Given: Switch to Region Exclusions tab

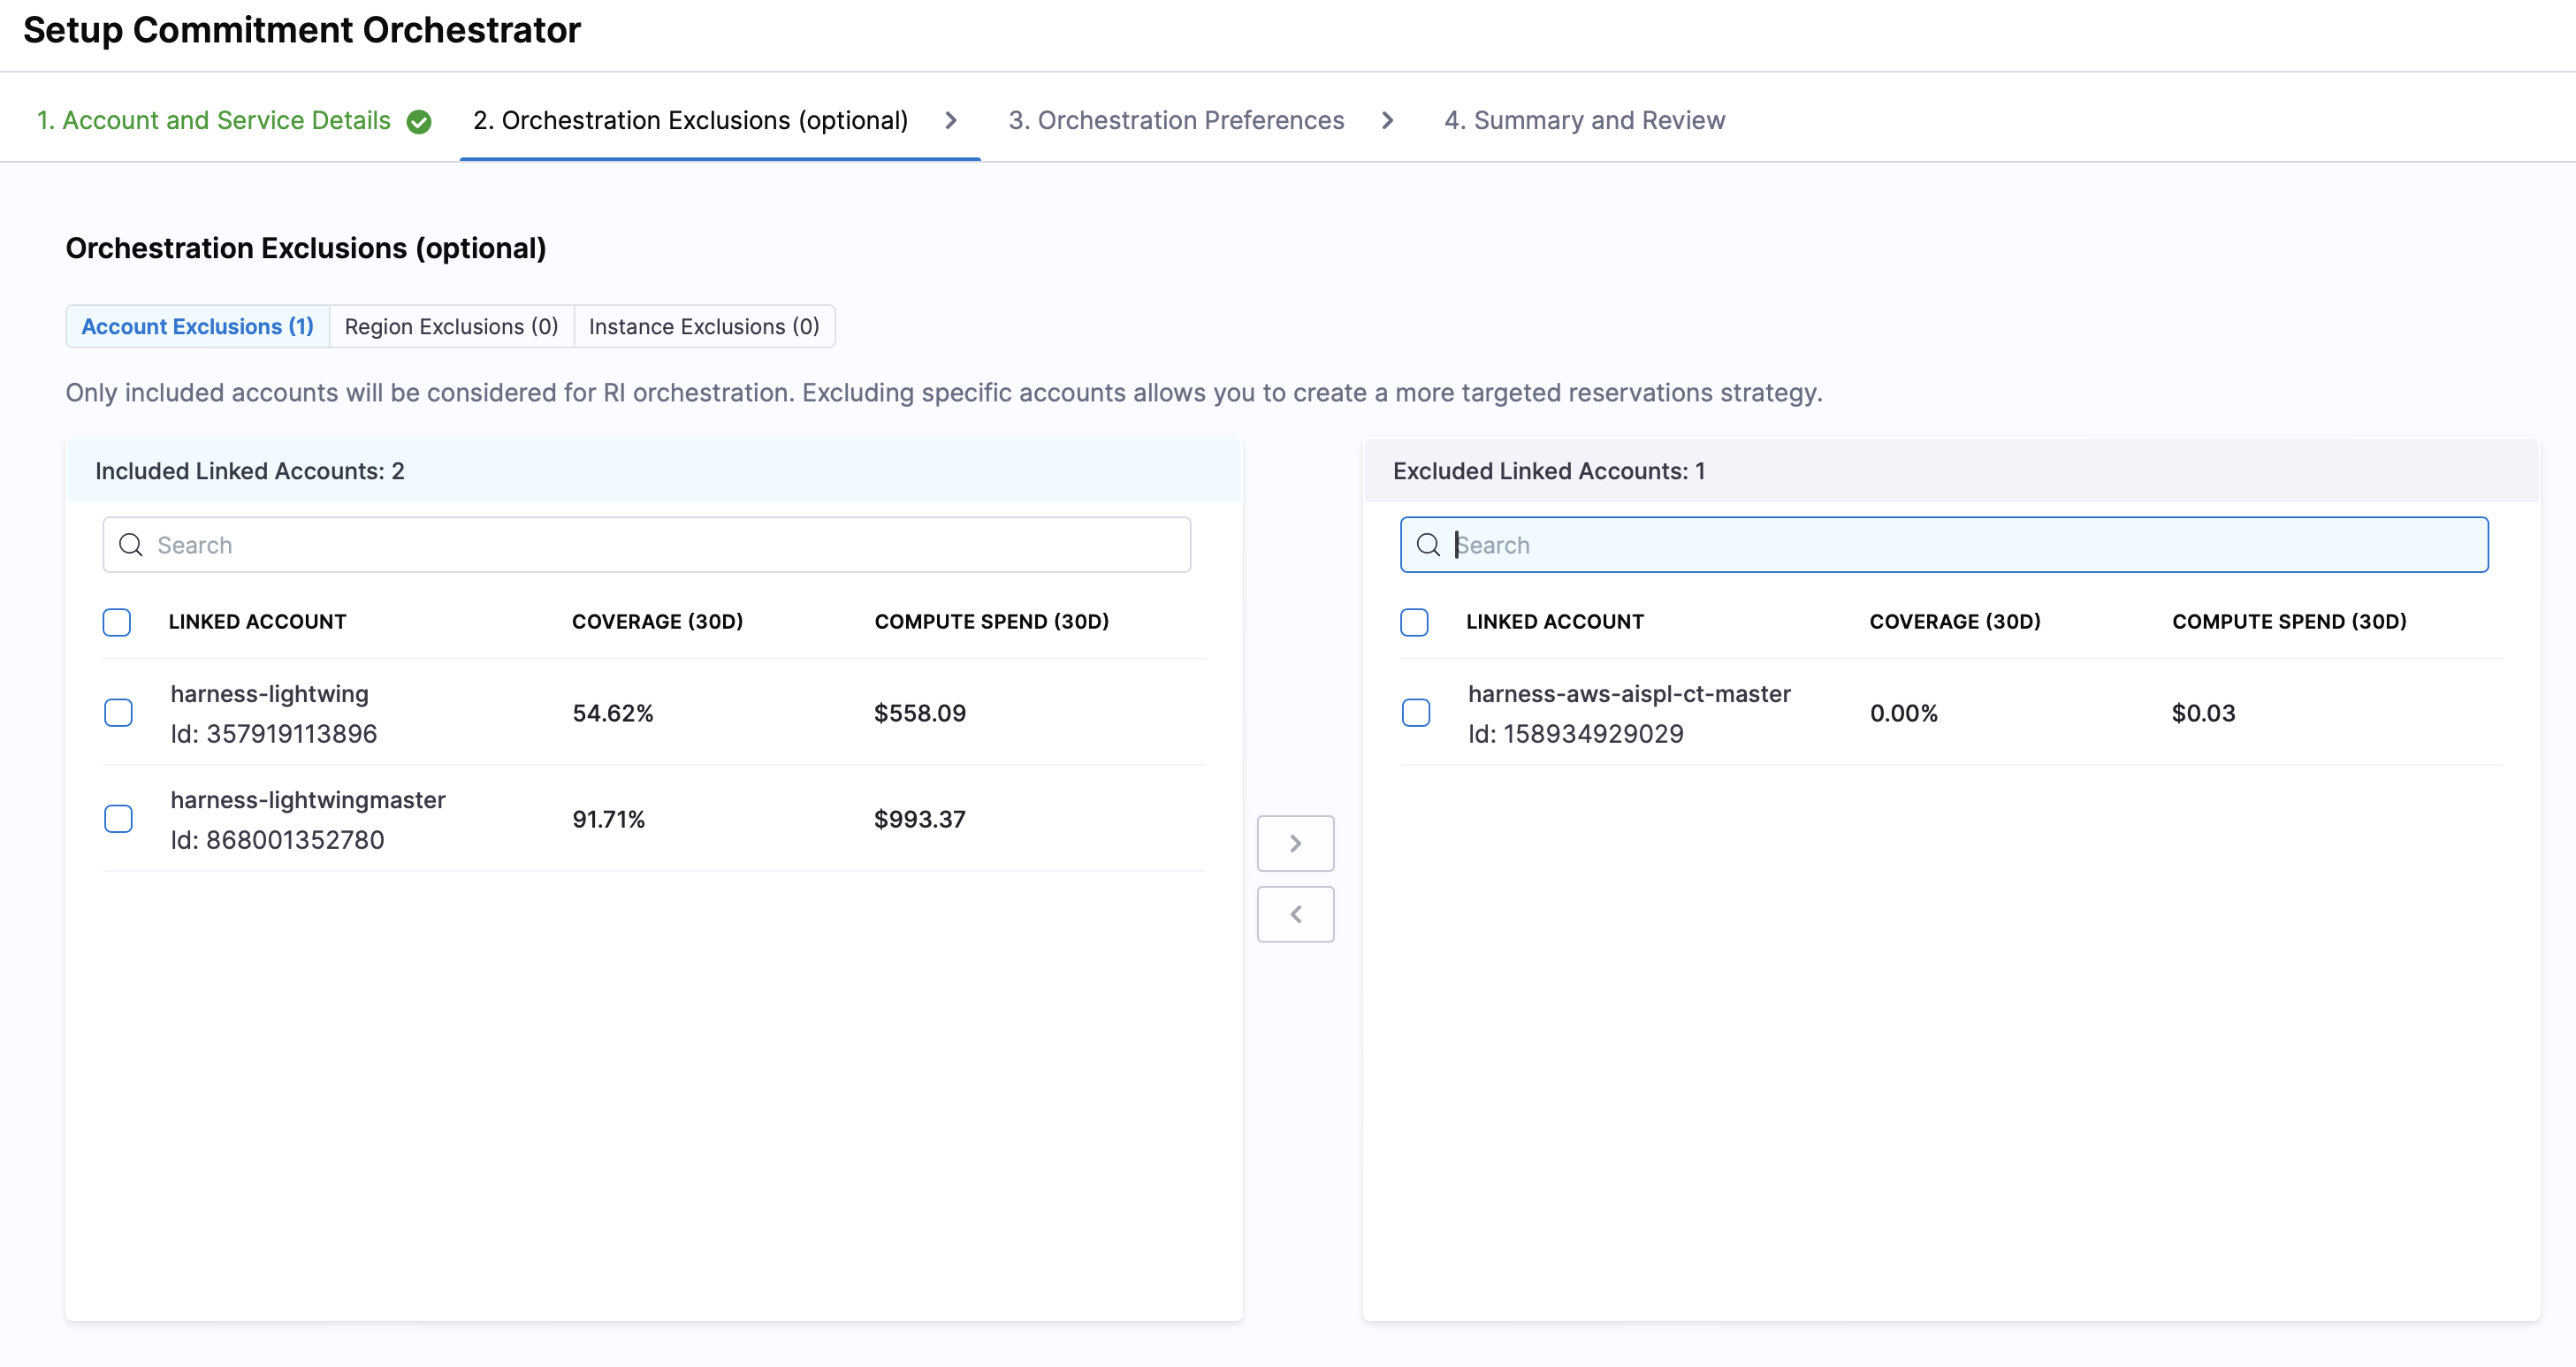Looking at the screenshot, I should [x=451, y=327].
